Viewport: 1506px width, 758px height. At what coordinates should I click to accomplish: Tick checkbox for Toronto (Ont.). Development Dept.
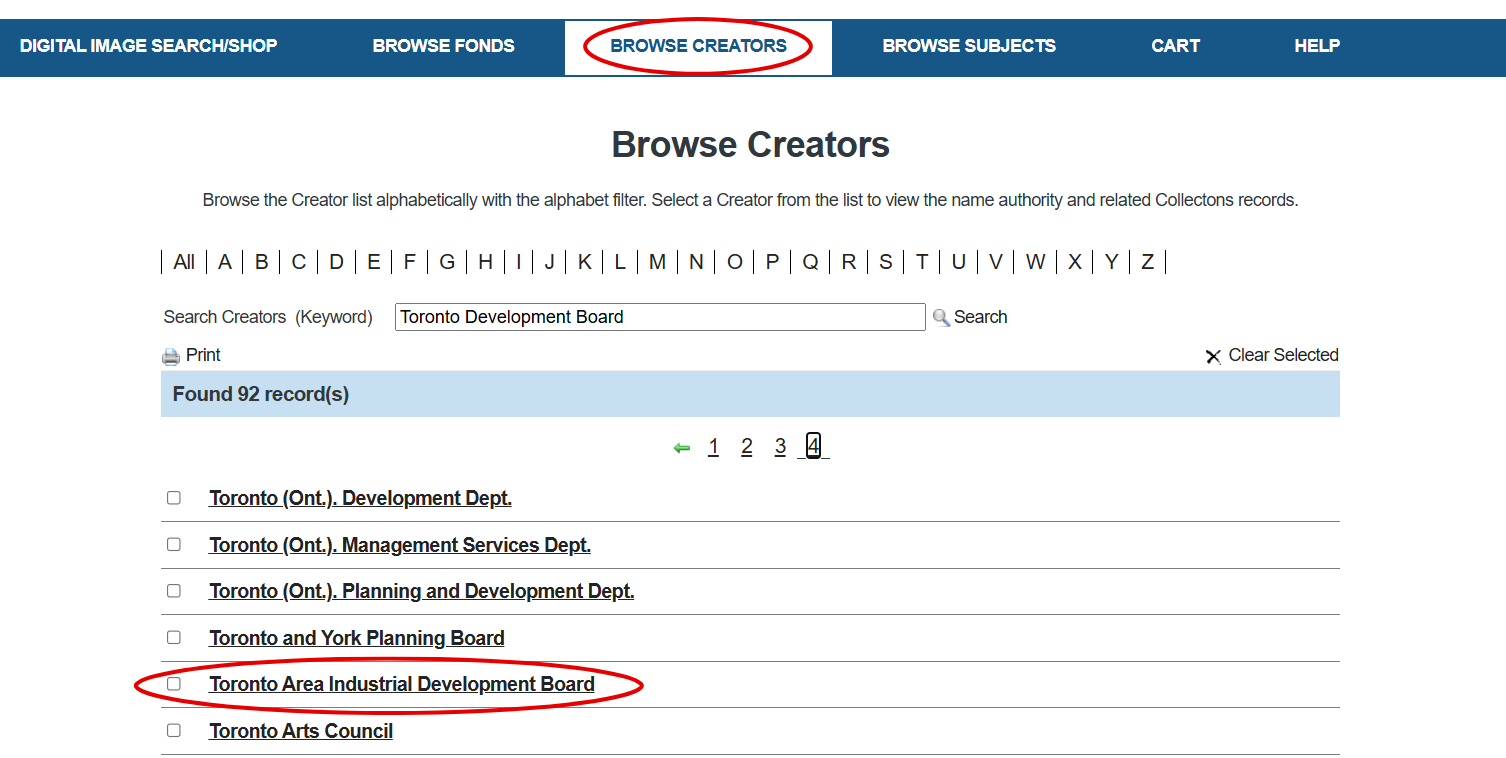174,498
